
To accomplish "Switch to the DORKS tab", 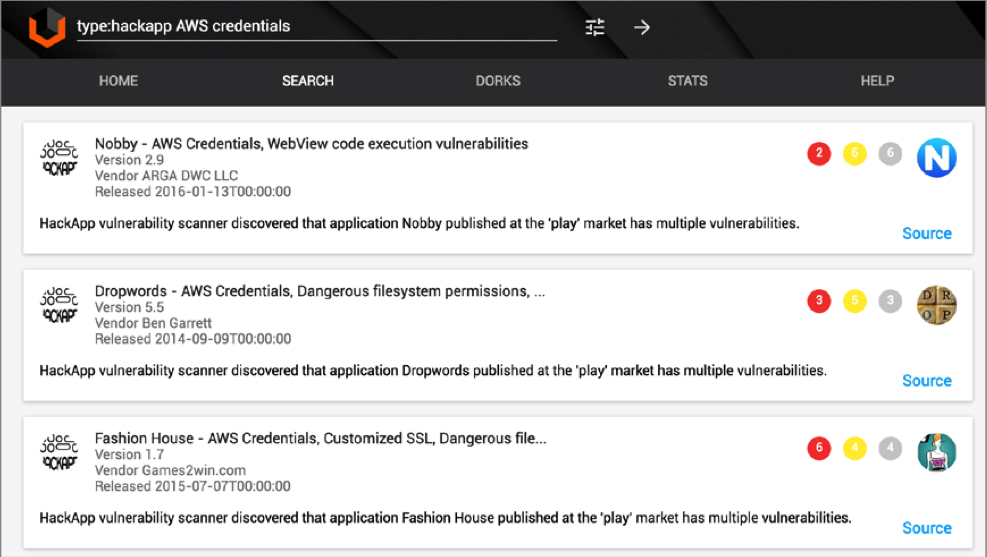I will point(498,81).
